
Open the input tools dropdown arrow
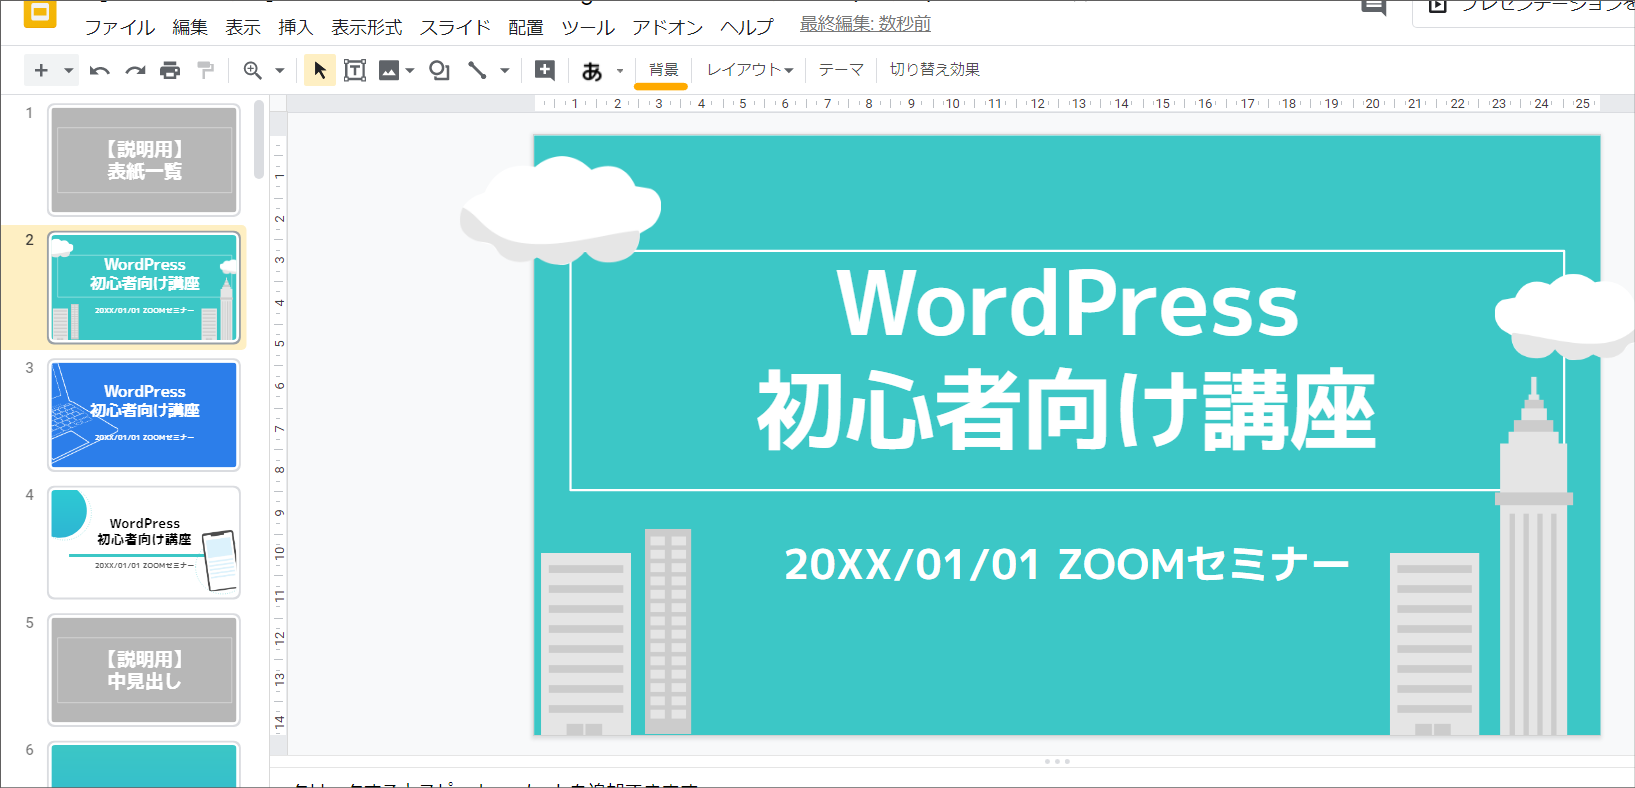pos(620,70)
